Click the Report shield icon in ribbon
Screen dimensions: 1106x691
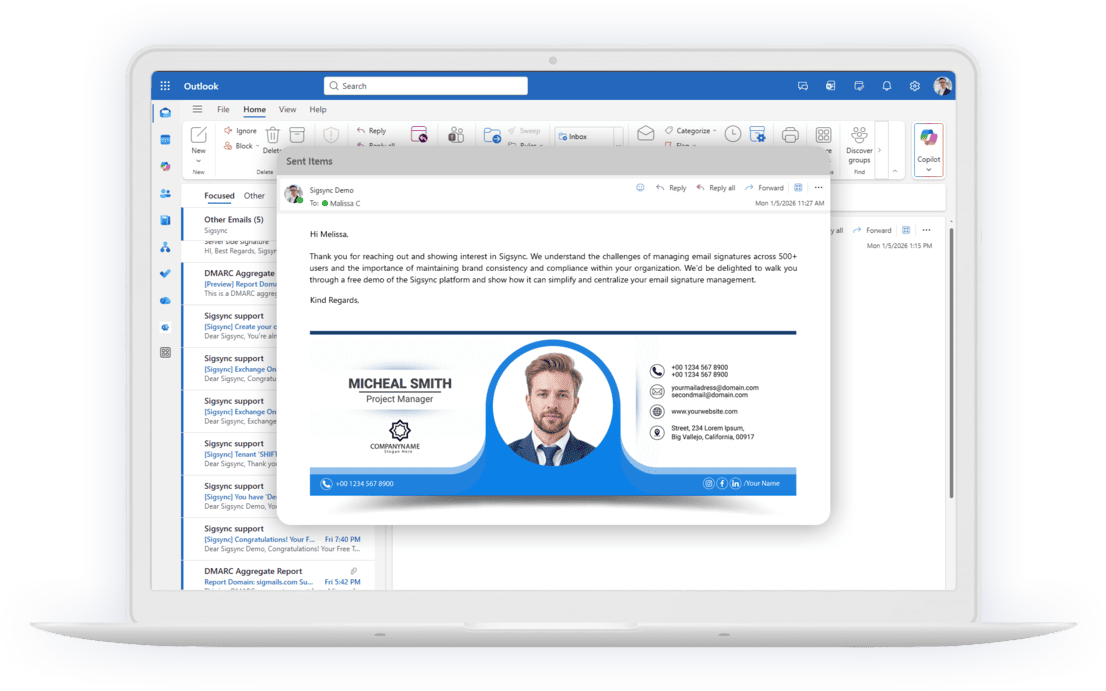pyautogui.click(x=331, y=135)
